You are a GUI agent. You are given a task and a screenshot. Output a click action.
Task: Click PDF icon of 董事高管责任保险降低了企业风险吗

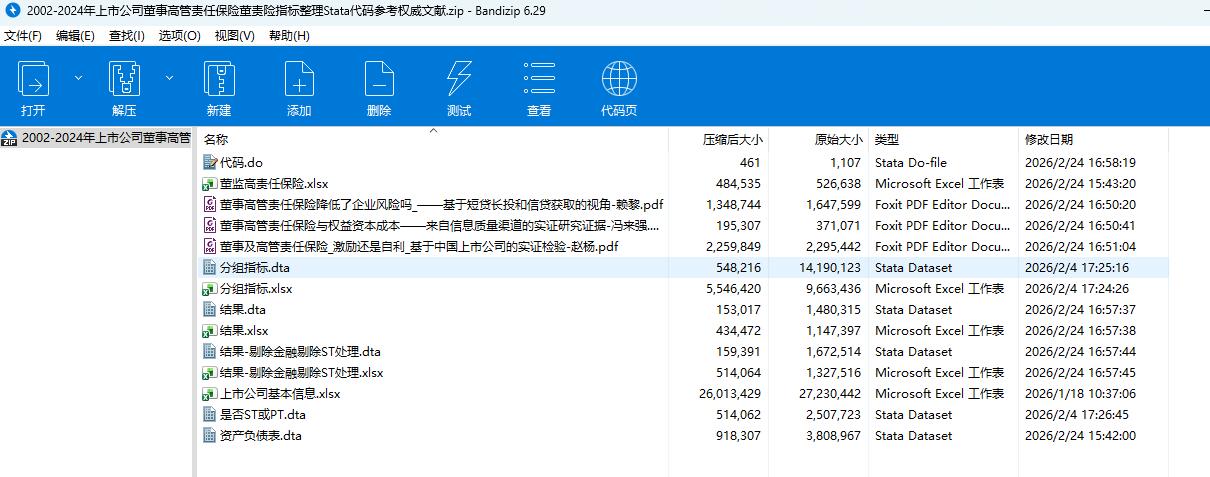click(210, 204)
